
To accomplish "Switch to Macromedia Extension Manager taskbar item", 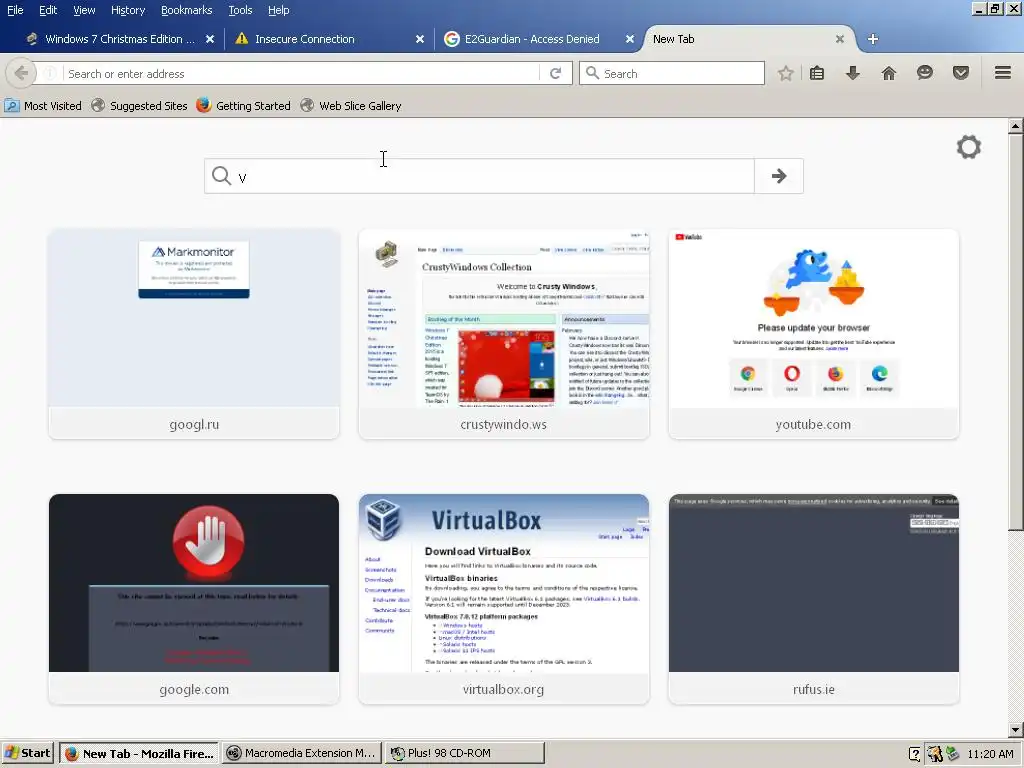I will click(301, 753).
